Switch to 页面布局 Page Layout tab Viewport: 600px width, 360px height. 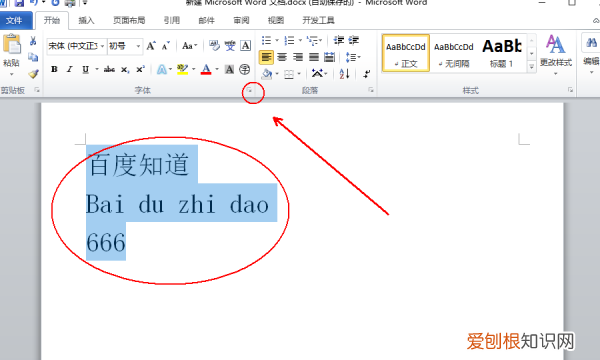(x=129, y=20)
